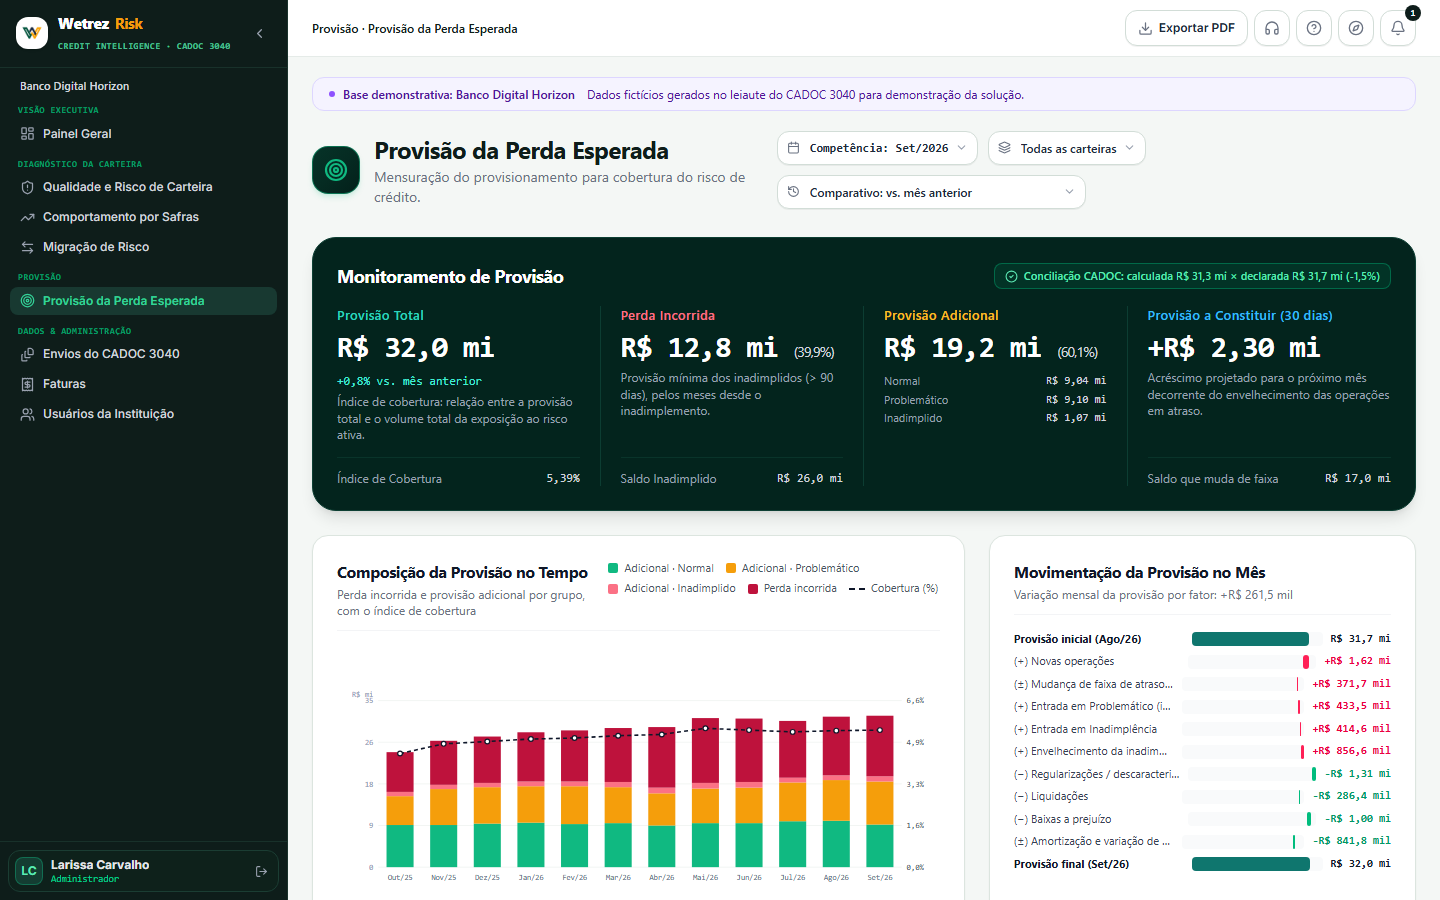The height and width of the screenshot is (900, 1440).
Task: Click the trend icon for Comportamento por Safras
Action: pyautogui.click(x=27, y=217)
